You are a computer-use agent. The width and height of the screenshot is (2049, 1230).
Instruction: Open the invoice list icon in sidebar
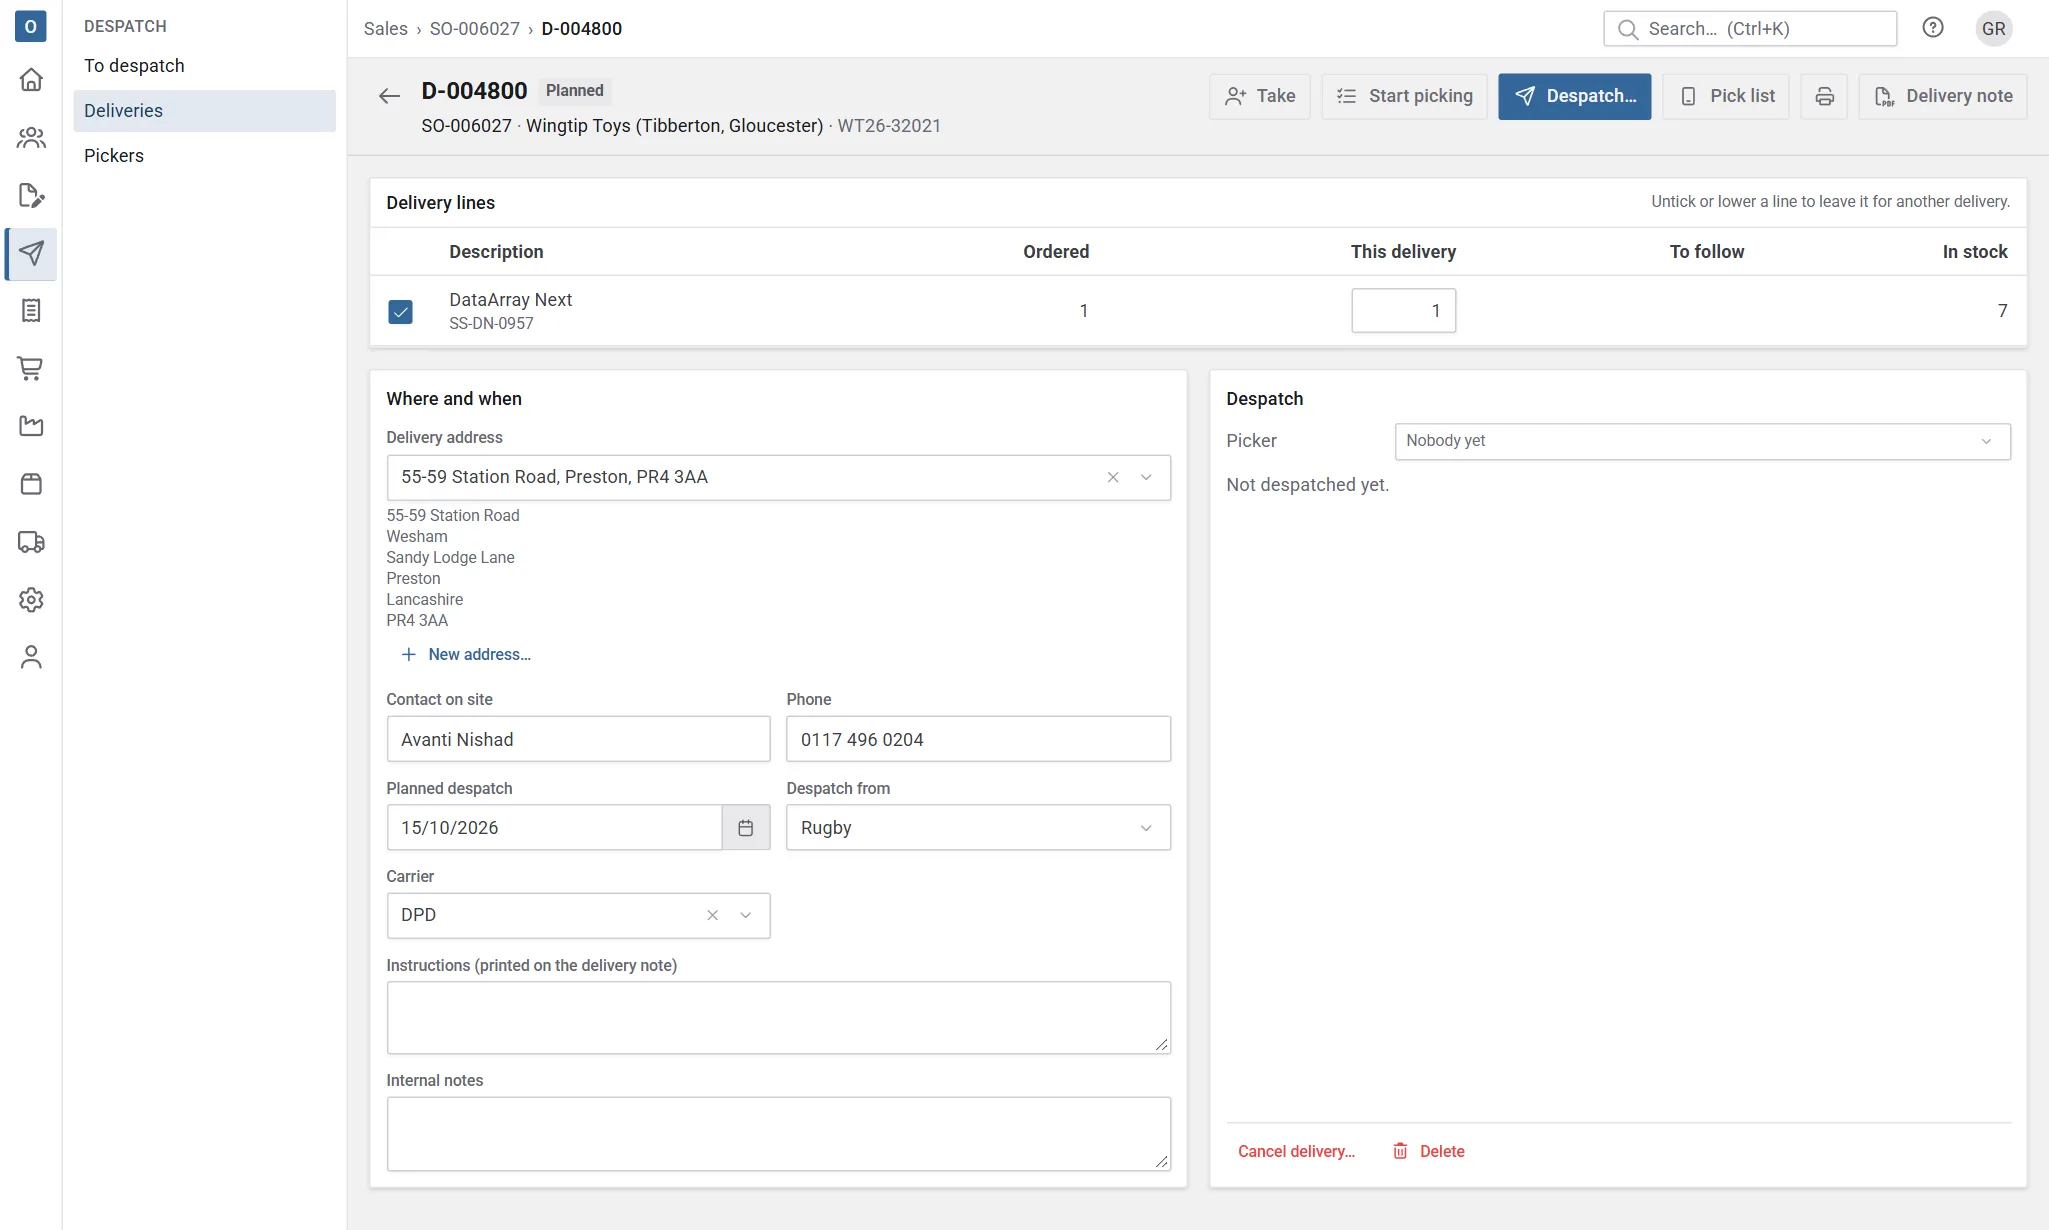[31, 311]
